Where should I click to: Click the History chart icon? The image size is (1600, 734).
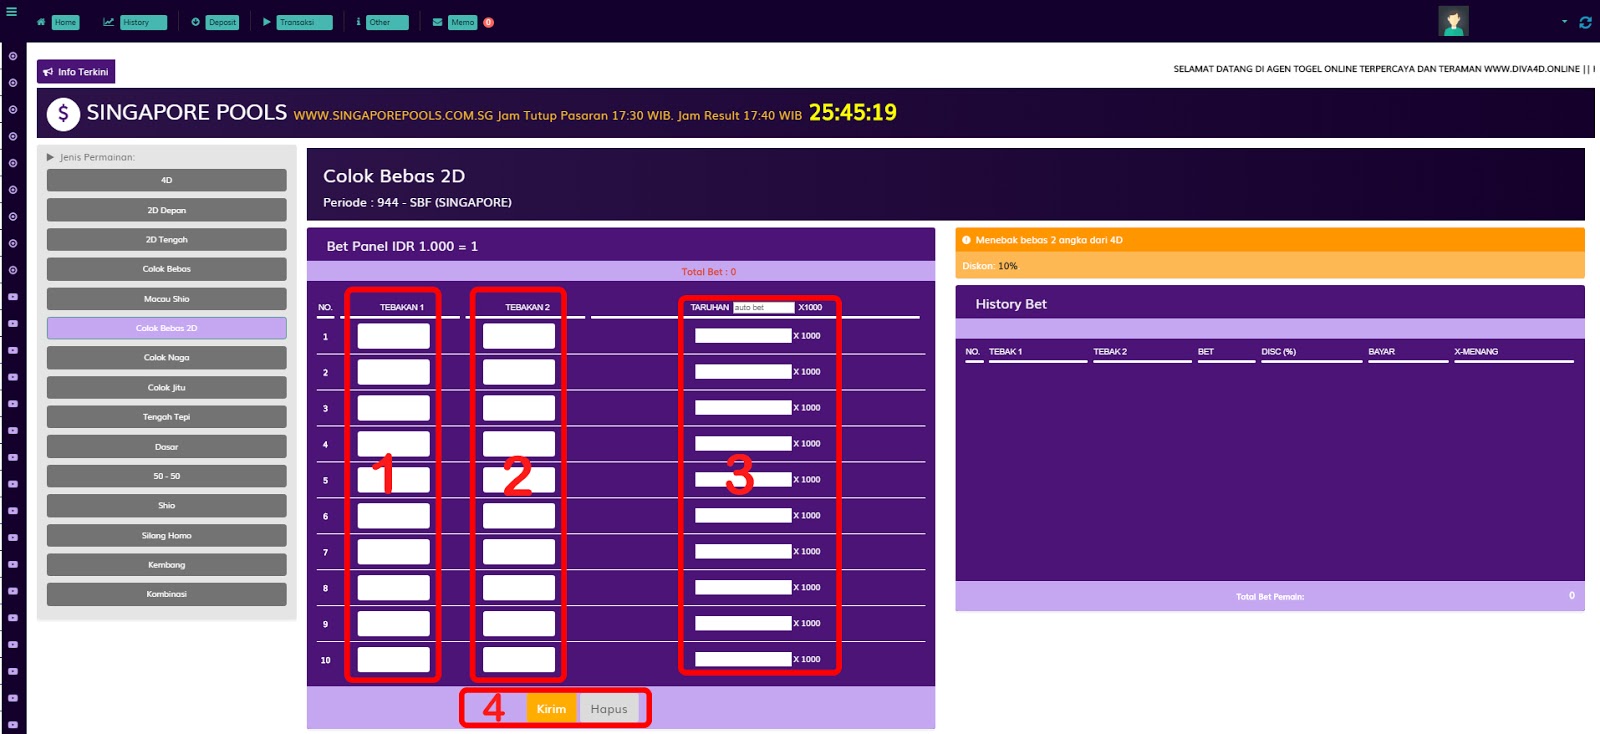[x=108, y=22]
